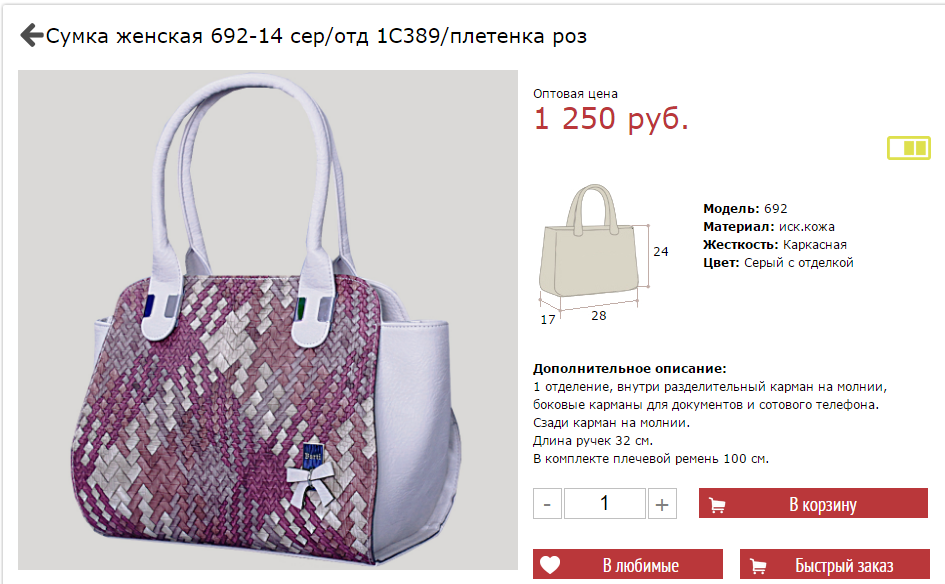Place order via Быстрый заказ label

844,565
